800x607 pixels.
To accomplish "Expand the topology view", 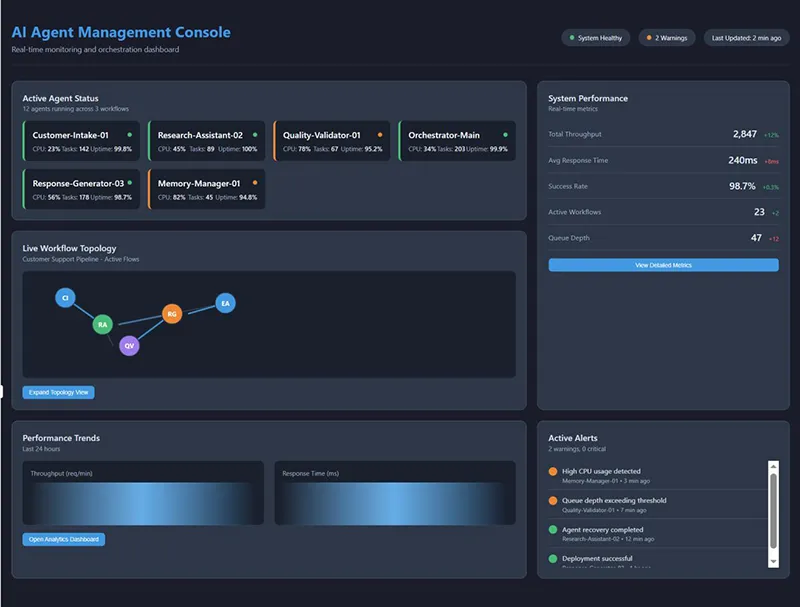I will click(58, 392).
